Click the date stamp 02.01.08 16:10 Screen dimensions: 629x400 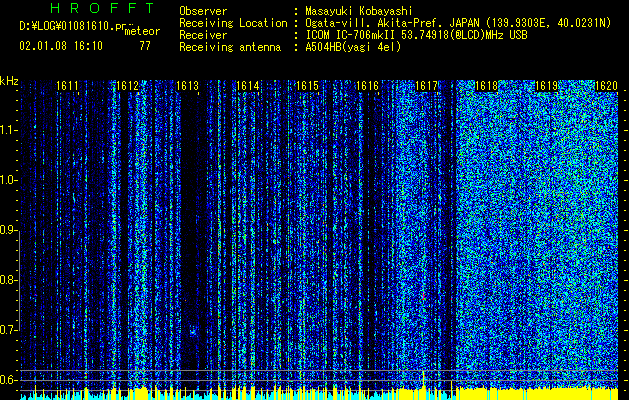point(61,46)
